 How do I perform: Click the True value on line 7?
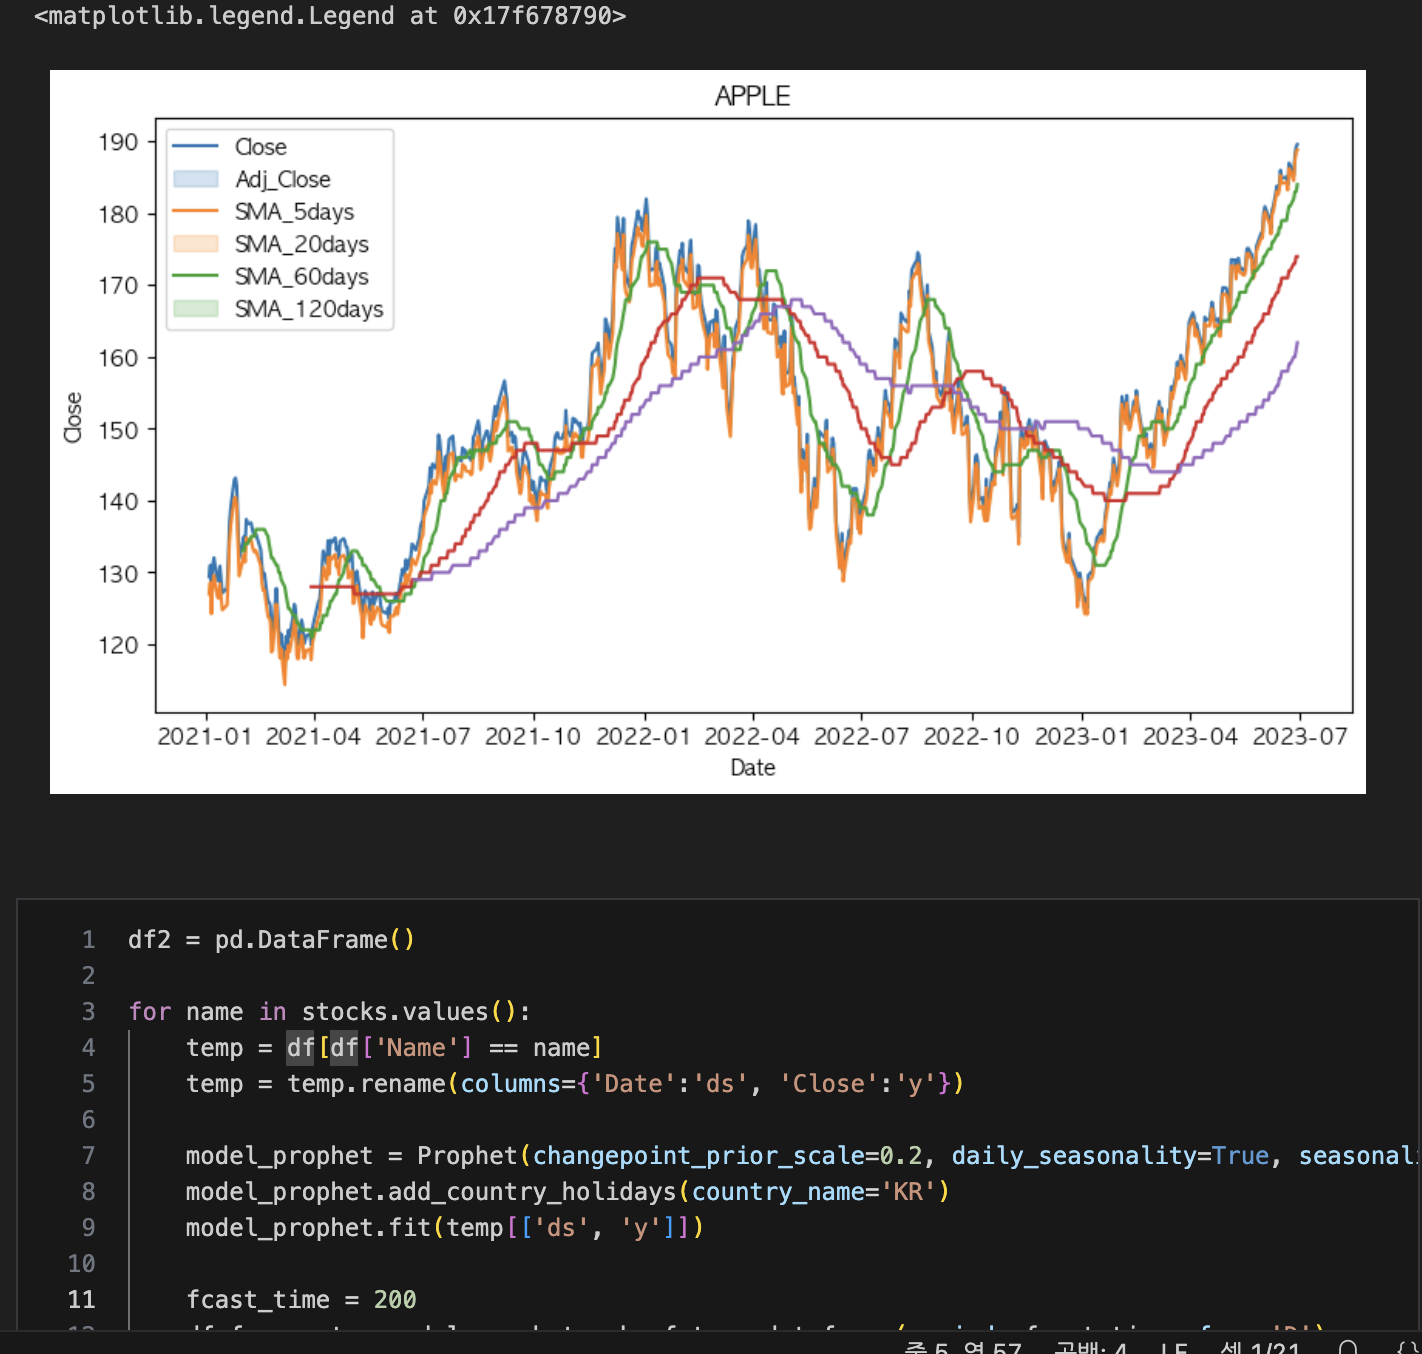click(1240, 1156)
